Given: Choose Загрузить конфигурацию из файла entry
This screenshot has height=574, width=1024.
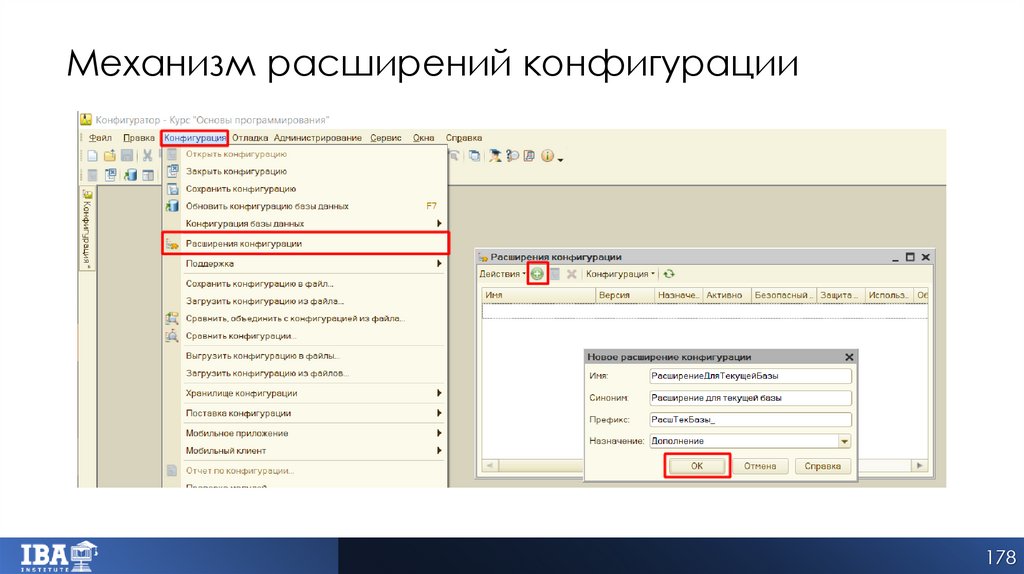Looking at the screenshot, I should click(304, 301).
